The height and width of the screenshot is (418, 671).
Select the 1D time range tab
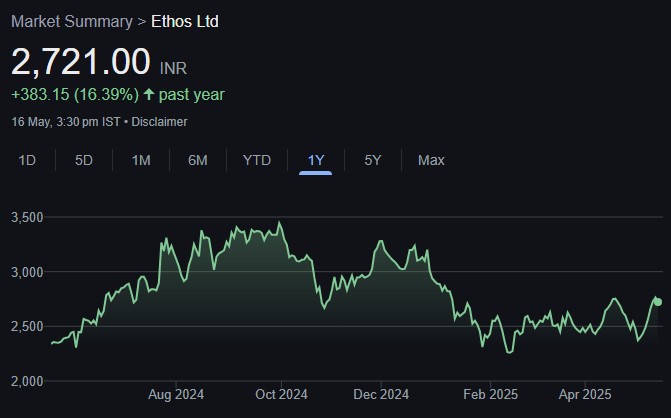[27, 160]
